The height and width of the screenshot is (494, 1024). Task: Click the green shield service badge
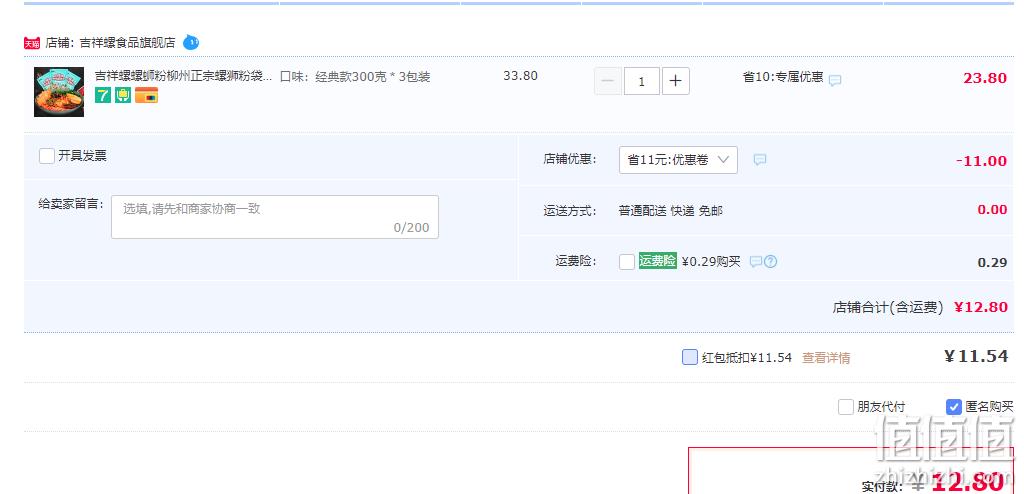point(123,95)
